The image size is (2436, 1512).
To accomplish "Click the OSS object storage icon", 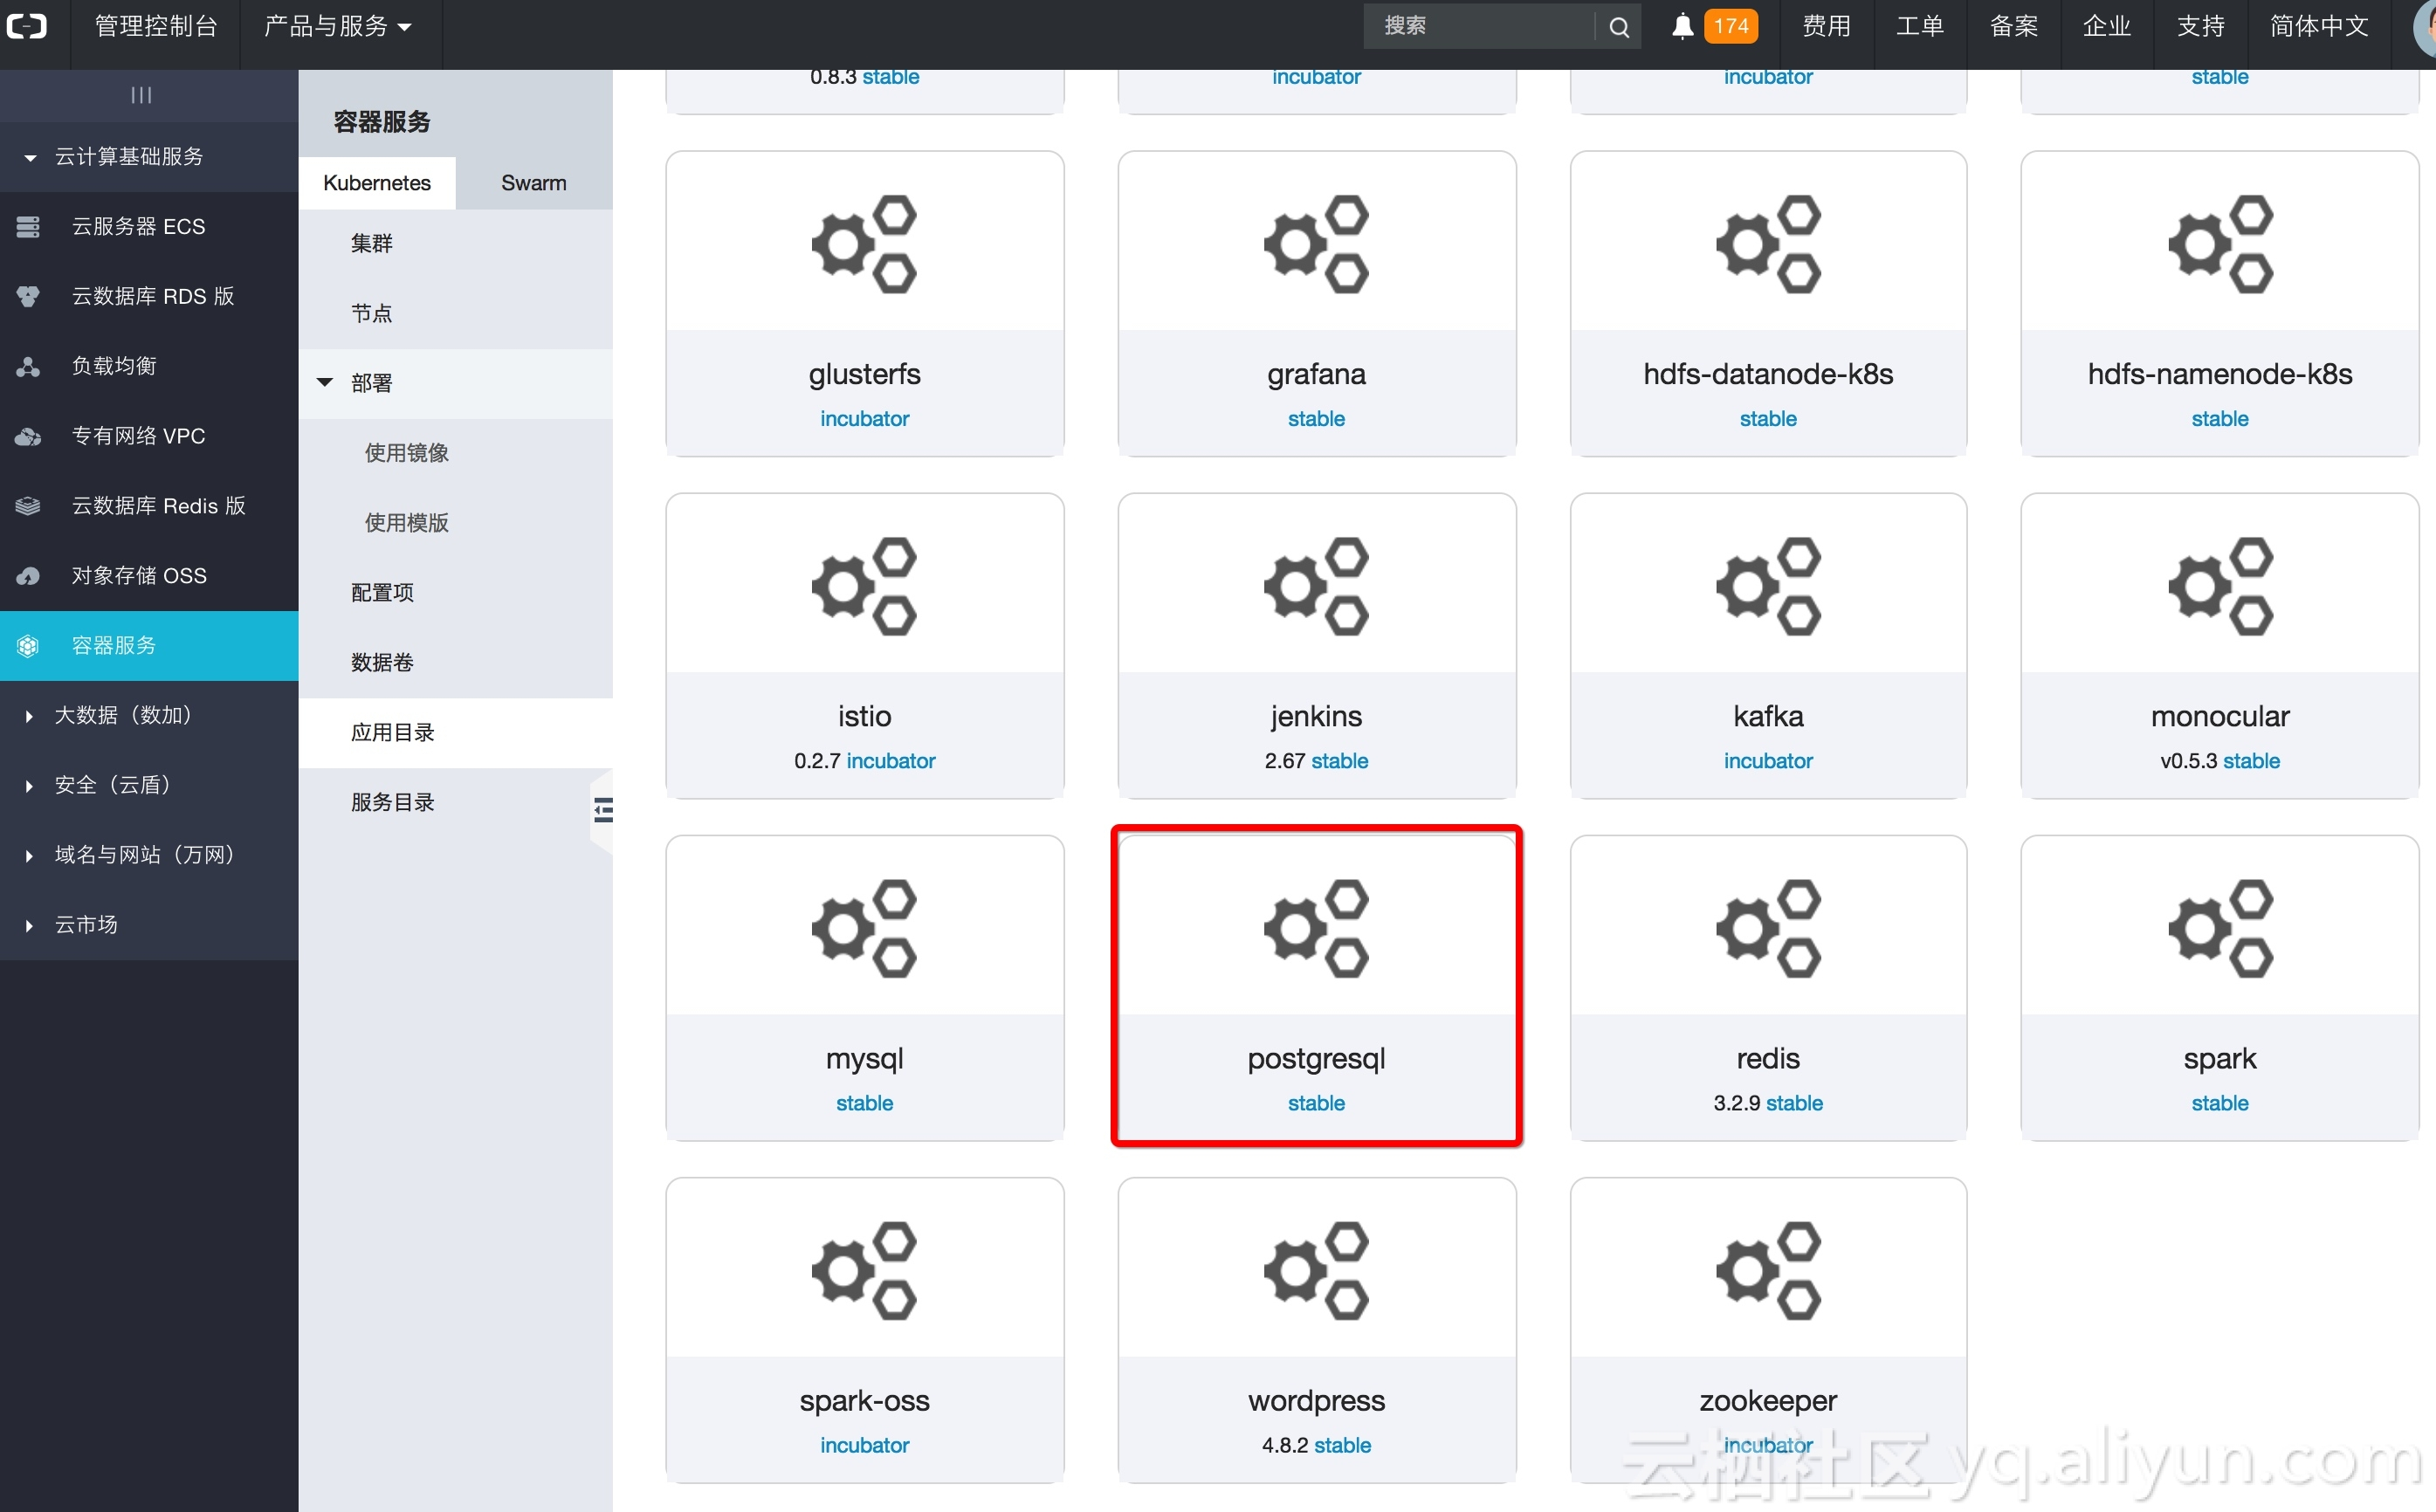I will tap(28, 576).
